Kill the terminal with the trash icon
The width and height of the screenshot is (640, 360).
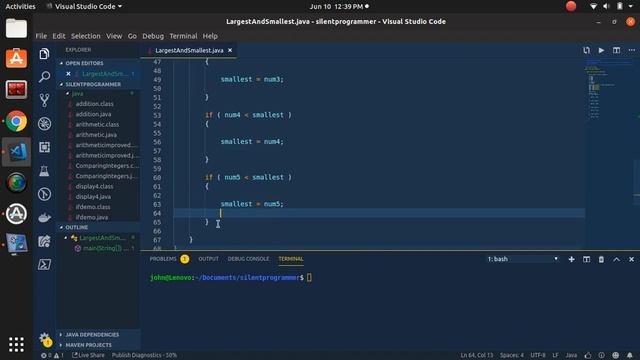[x=601, y=259]
